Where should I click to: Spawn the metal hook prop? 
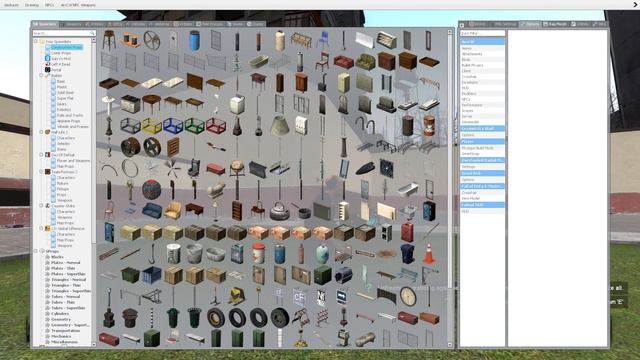click(151, 254)
